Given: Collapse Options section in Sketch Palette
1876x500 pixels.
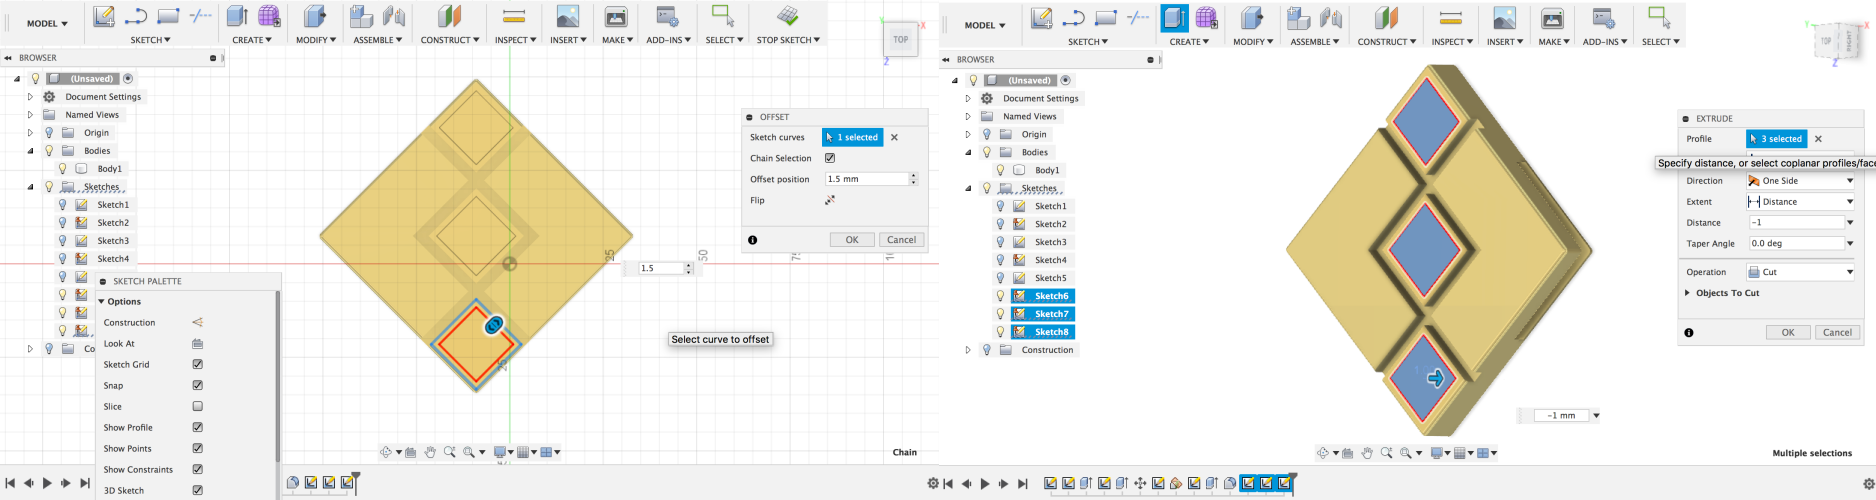Looking at the screenshot, I should 101,301.
